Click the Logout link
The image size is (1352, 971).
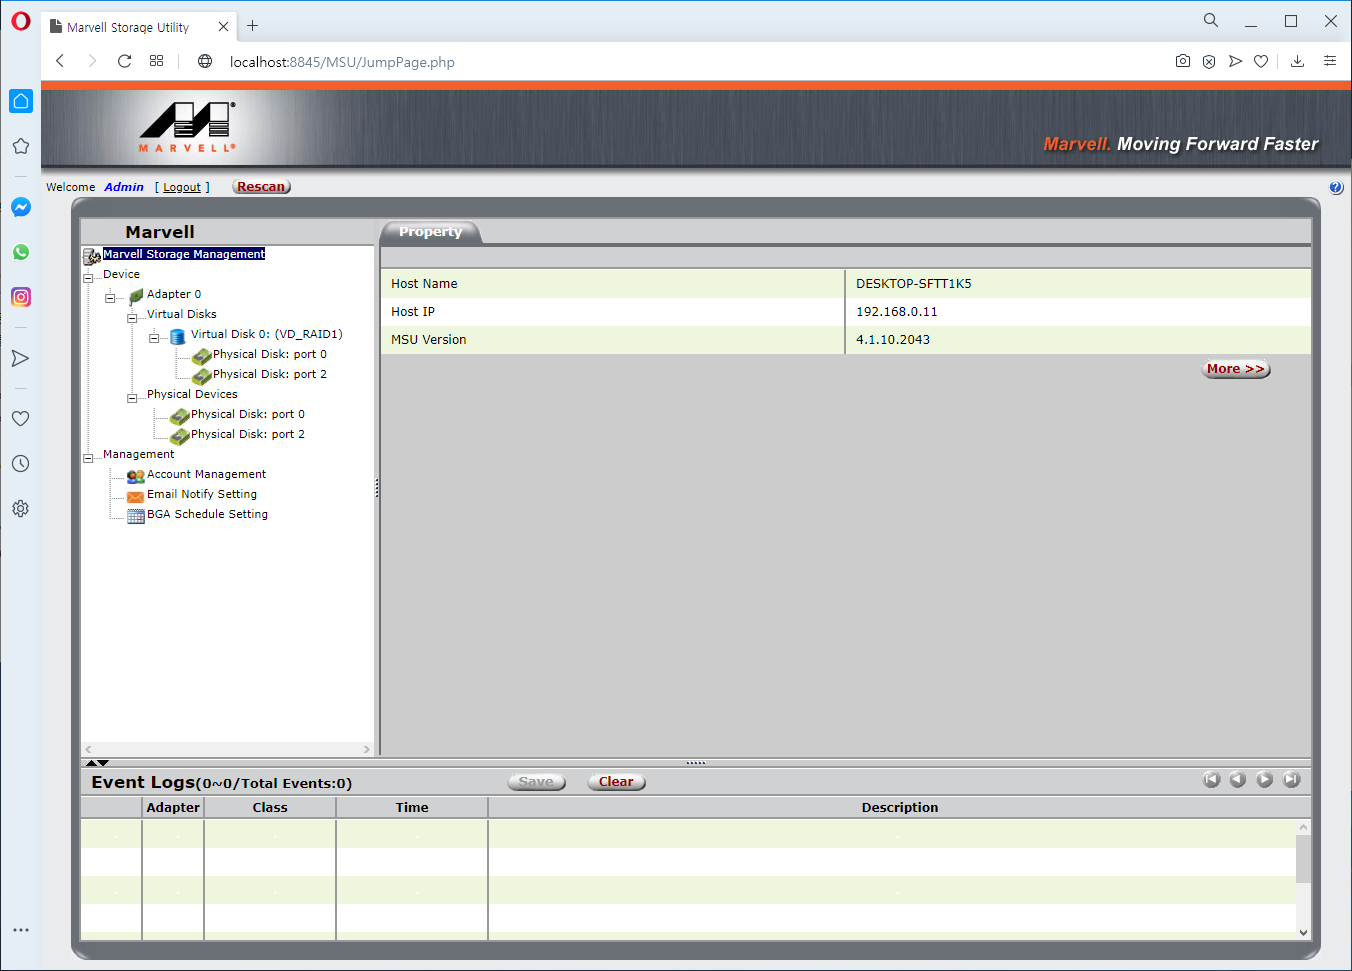point(182,187)
